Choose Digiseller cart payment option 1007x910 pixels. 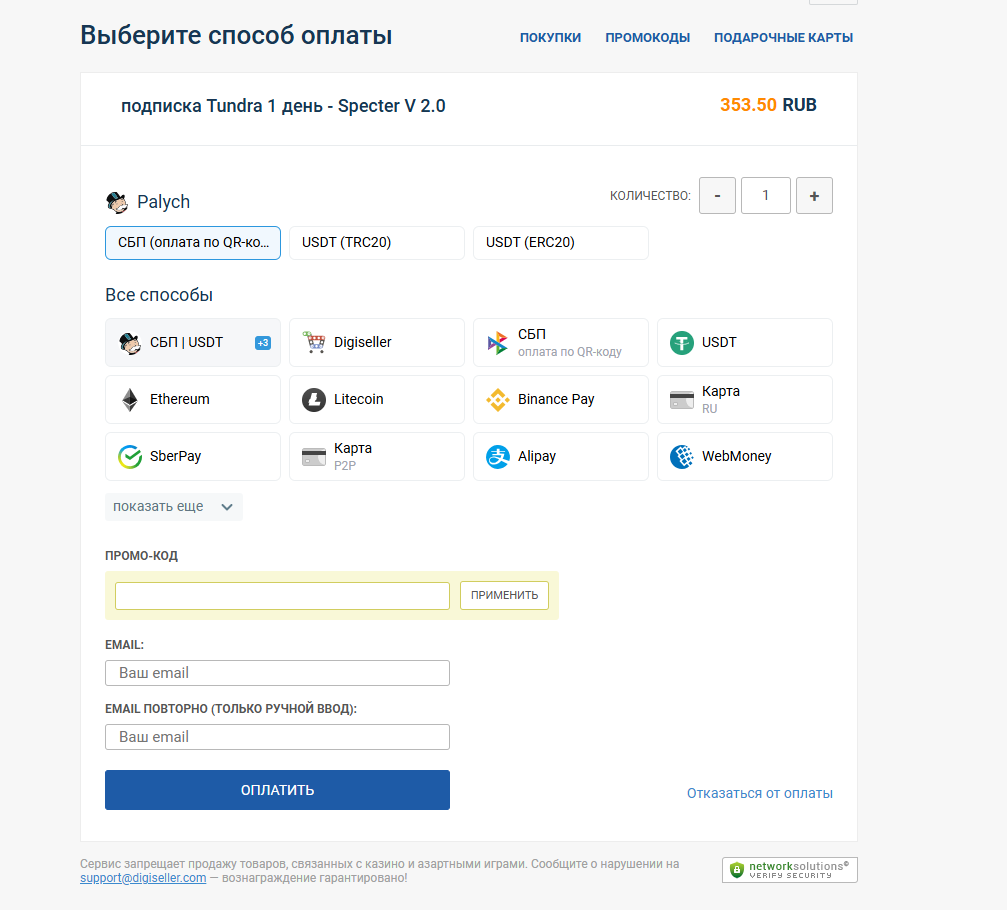click(x=376, y=342)
